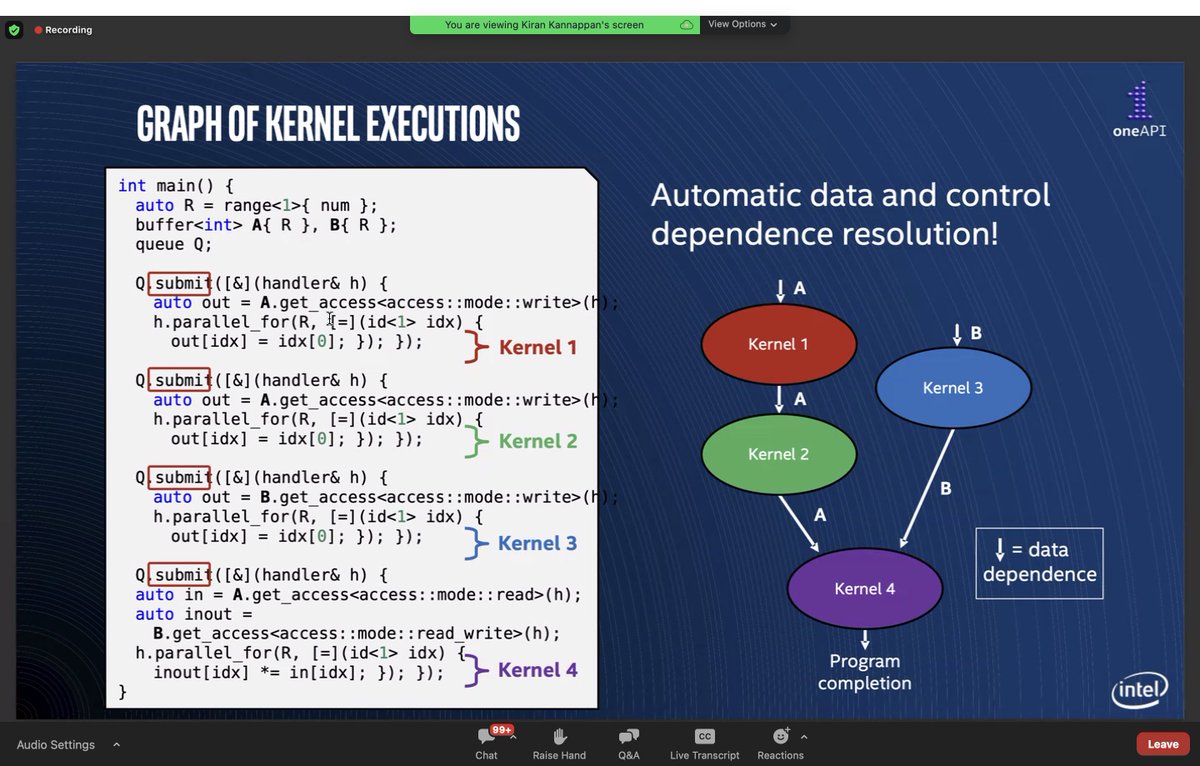The width and height of the screenshot is (1200, 766).
Task: Expand the chat options caret
Action: click(513, 736)
